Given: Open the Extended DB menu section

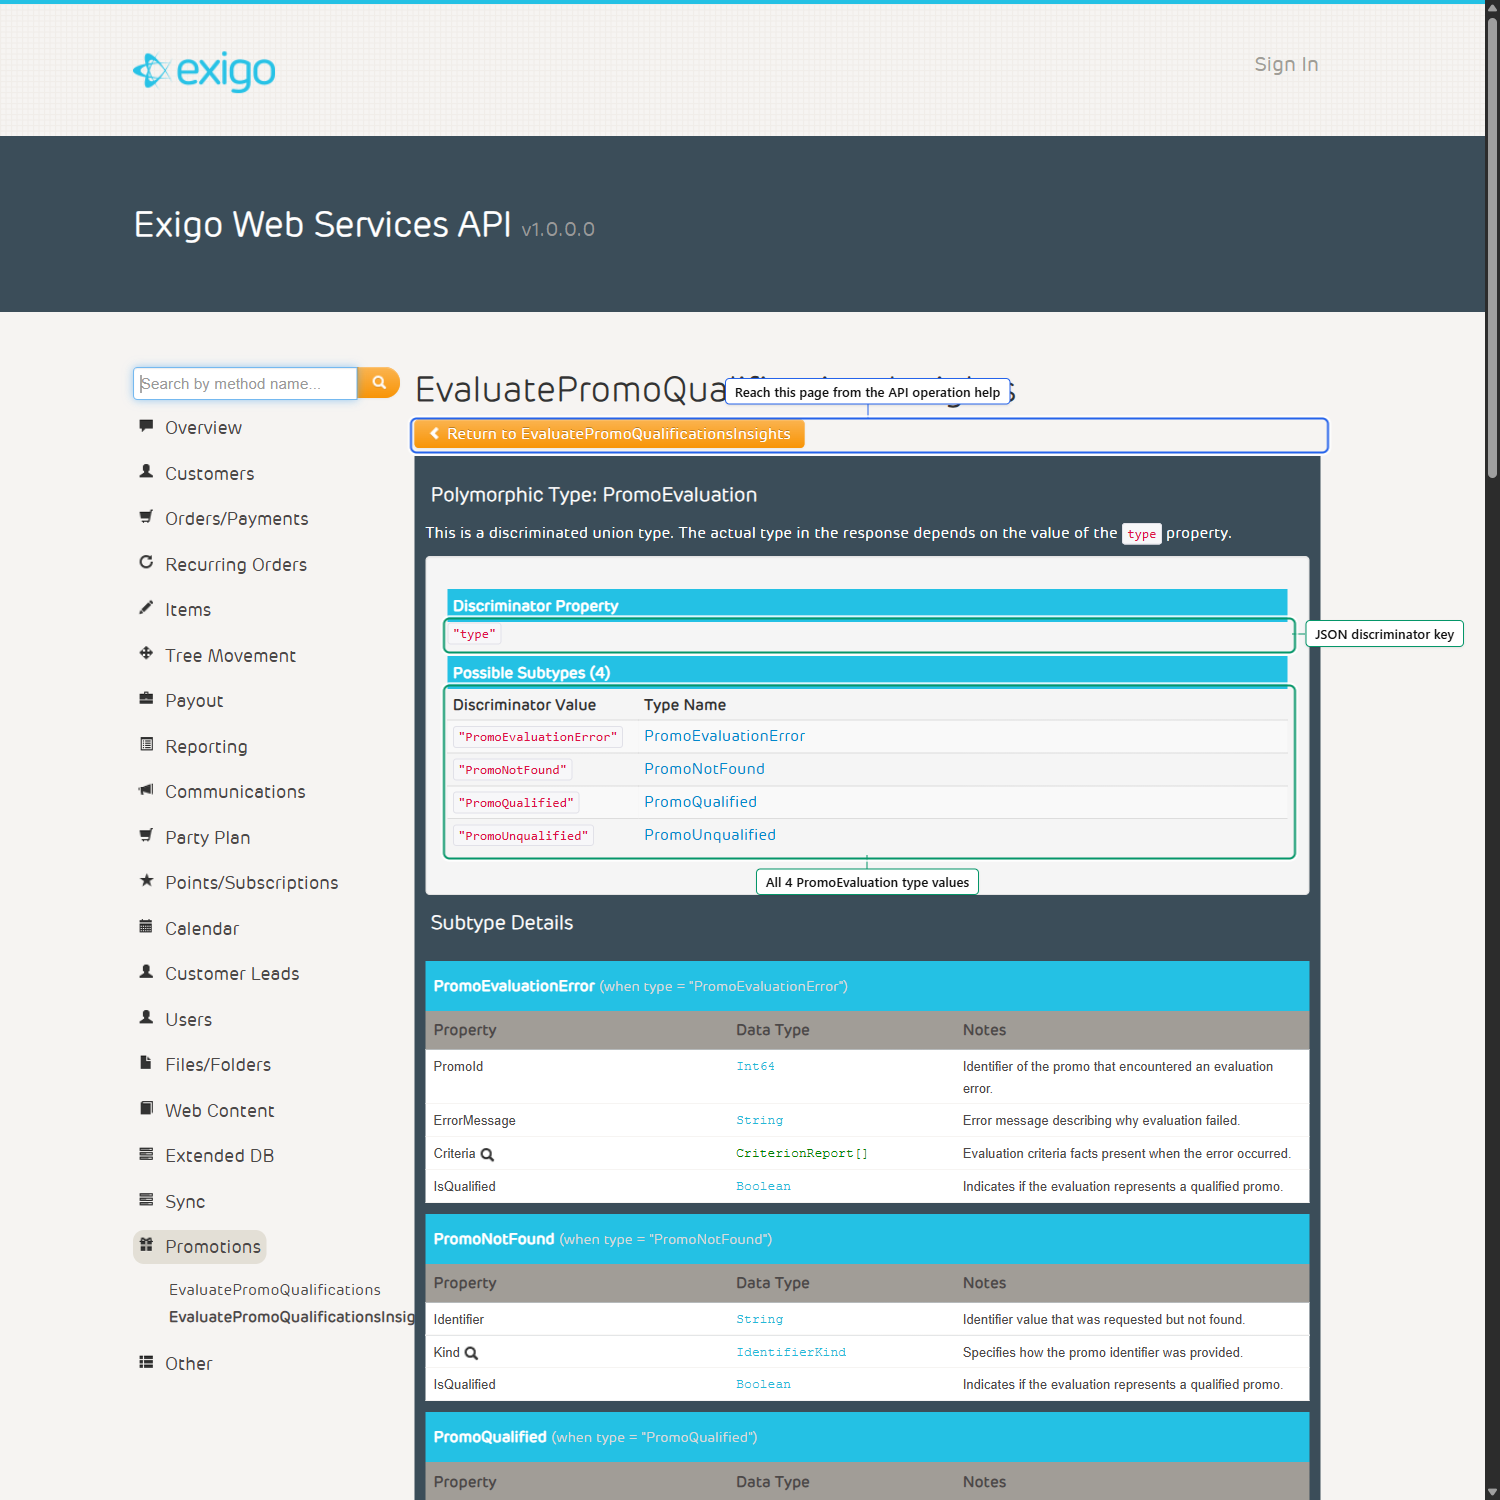Looking at the screenshot, I should pyautogui.click(x=219, y=1155).
